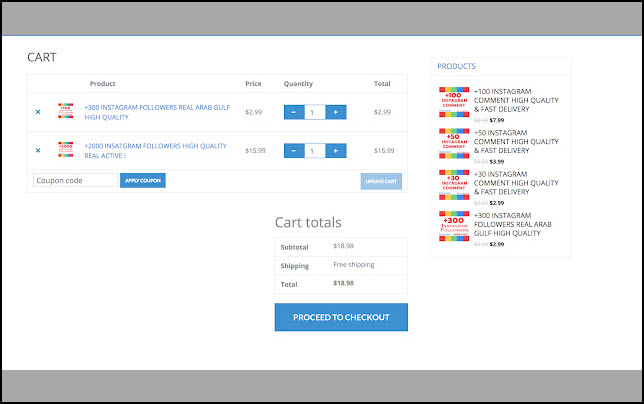Open +2000 Insatgram Followers High Quality link
The image size is (644, 404).
point(155,151)
